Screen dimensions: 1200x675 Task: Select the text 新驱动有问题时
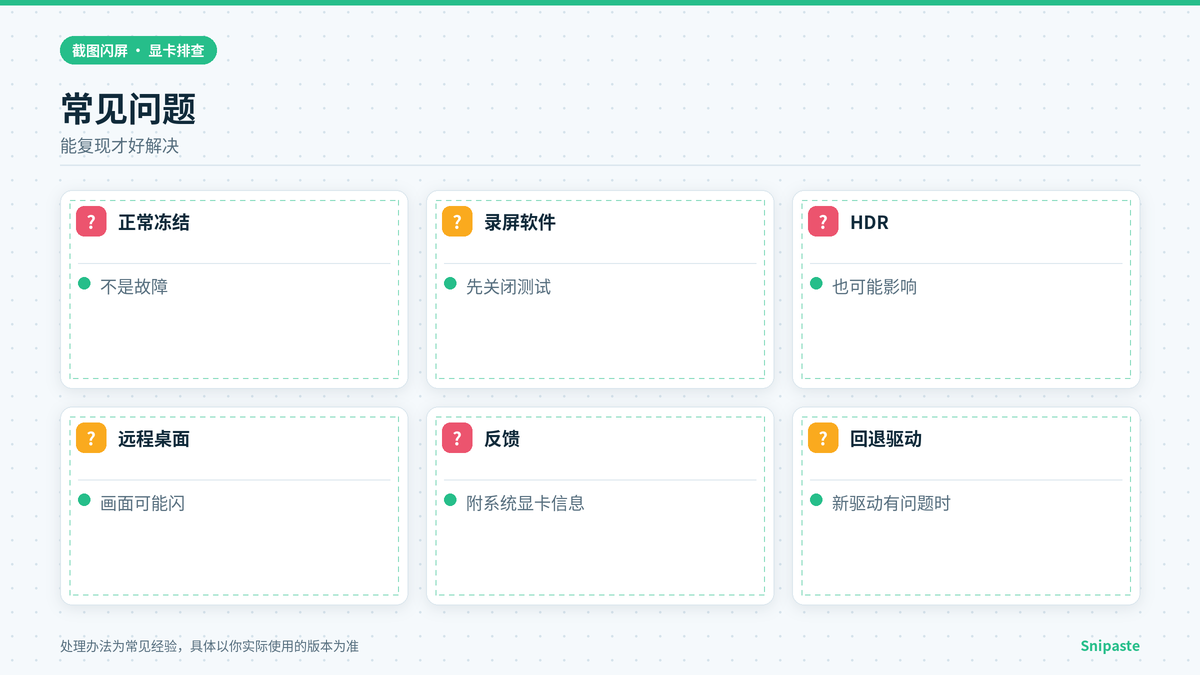(x=891, y=503)
